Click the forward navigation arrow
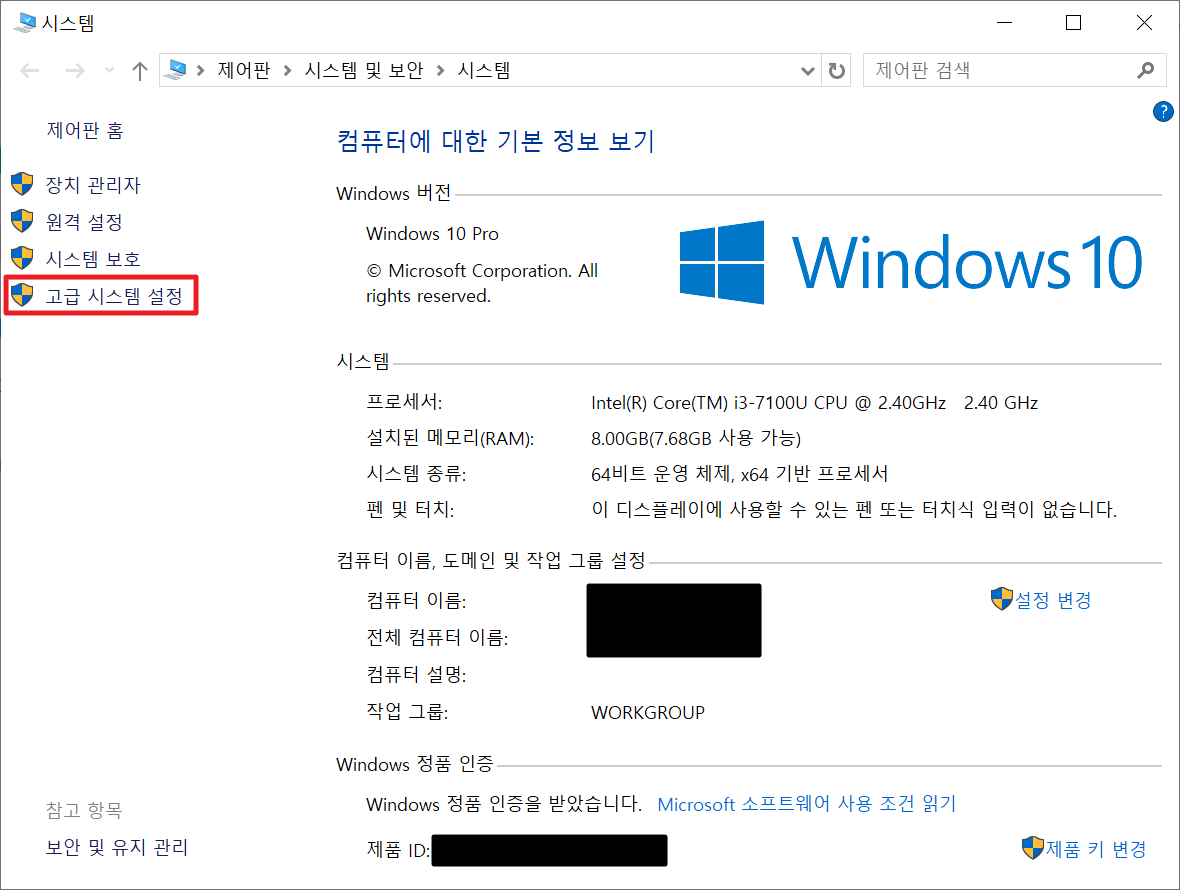This screenshot has width=1180, height=890. (x=75, y=71)
